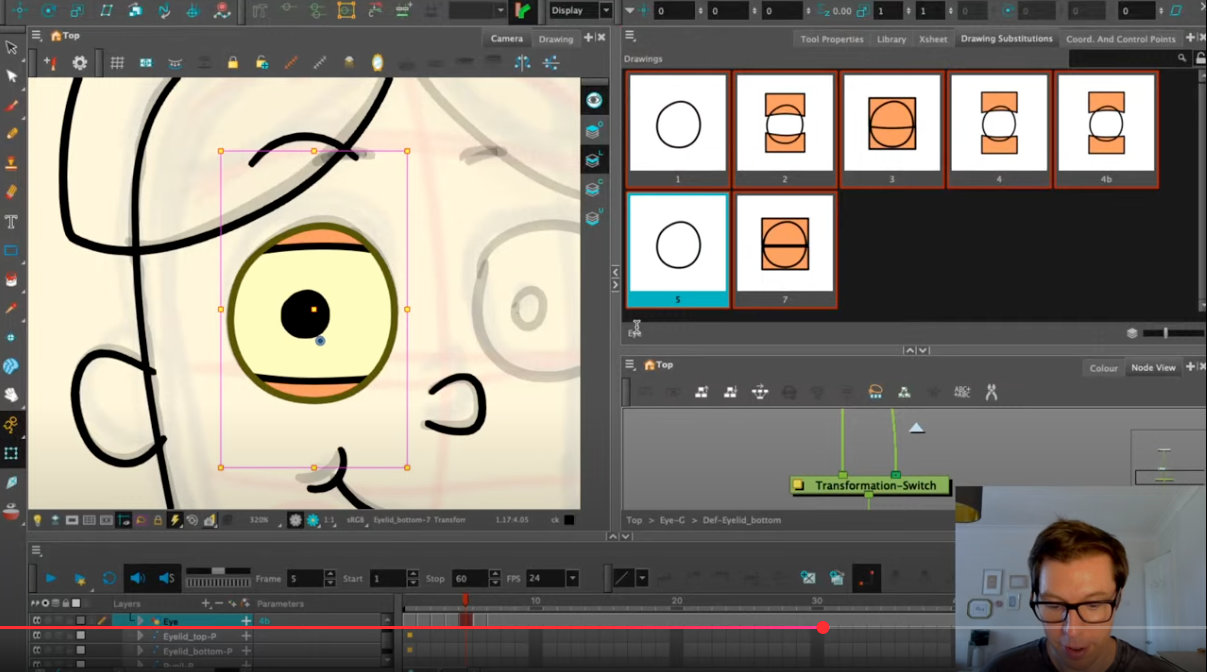
Task: Select the Transform tool in the left toolbar
Action: pyautogui.click(x=12, y=75)
